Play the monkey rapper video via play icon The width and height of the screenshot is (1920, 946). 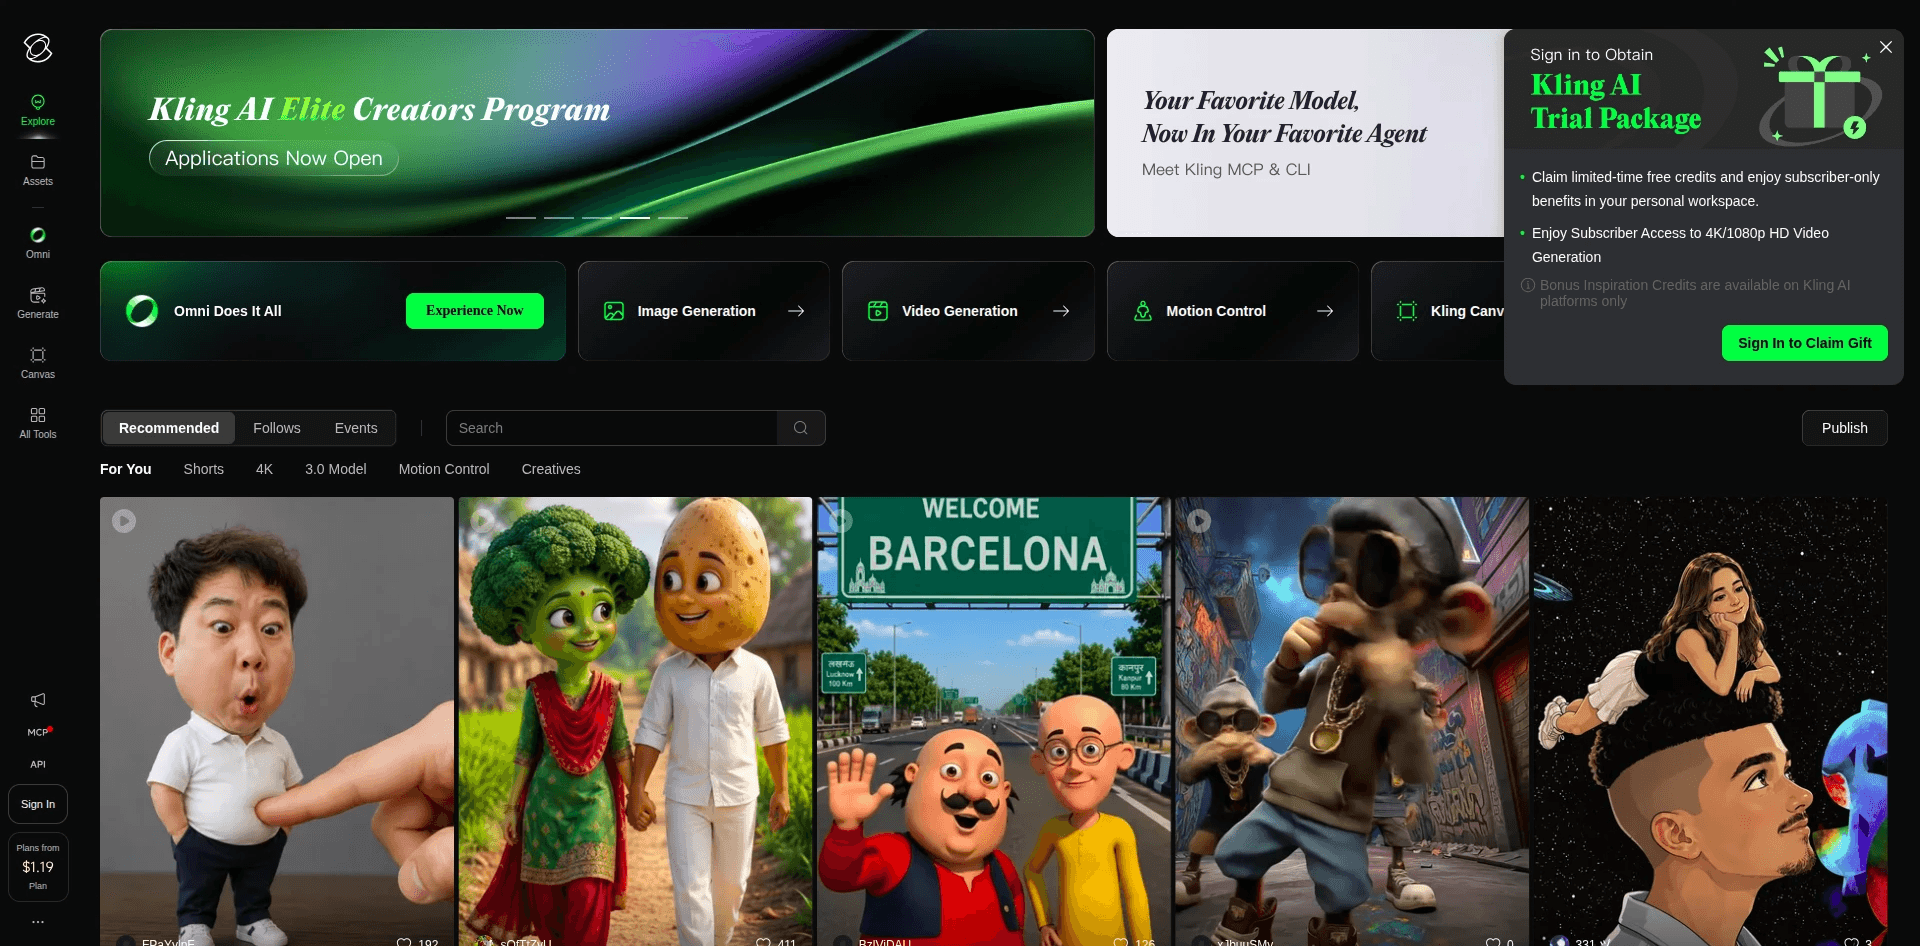1199,521
